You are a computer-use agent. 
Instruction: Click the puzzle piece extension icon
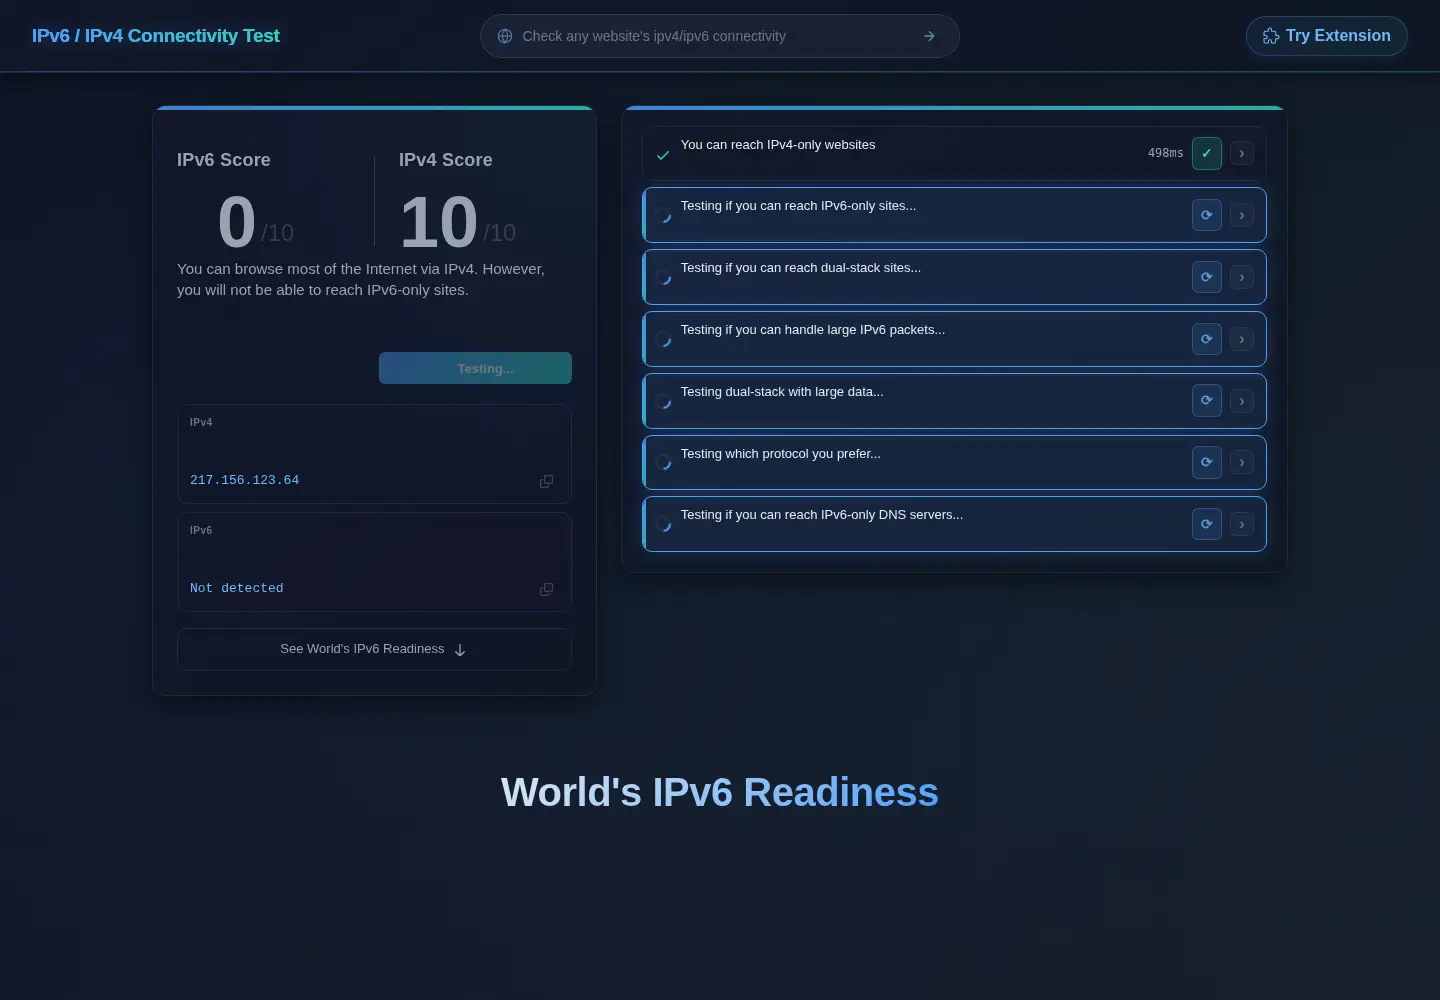point(1271,36)
